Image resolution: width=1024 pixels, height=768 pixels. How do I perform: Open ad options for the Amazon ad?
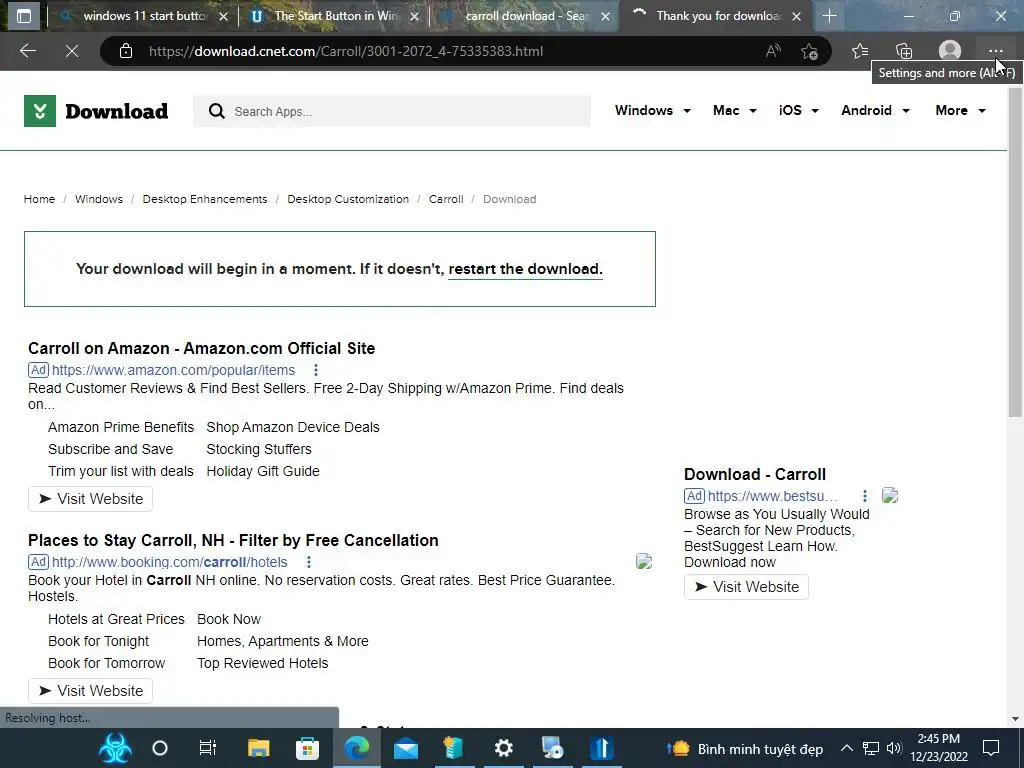pyautogui.click(x=315, y=370)
